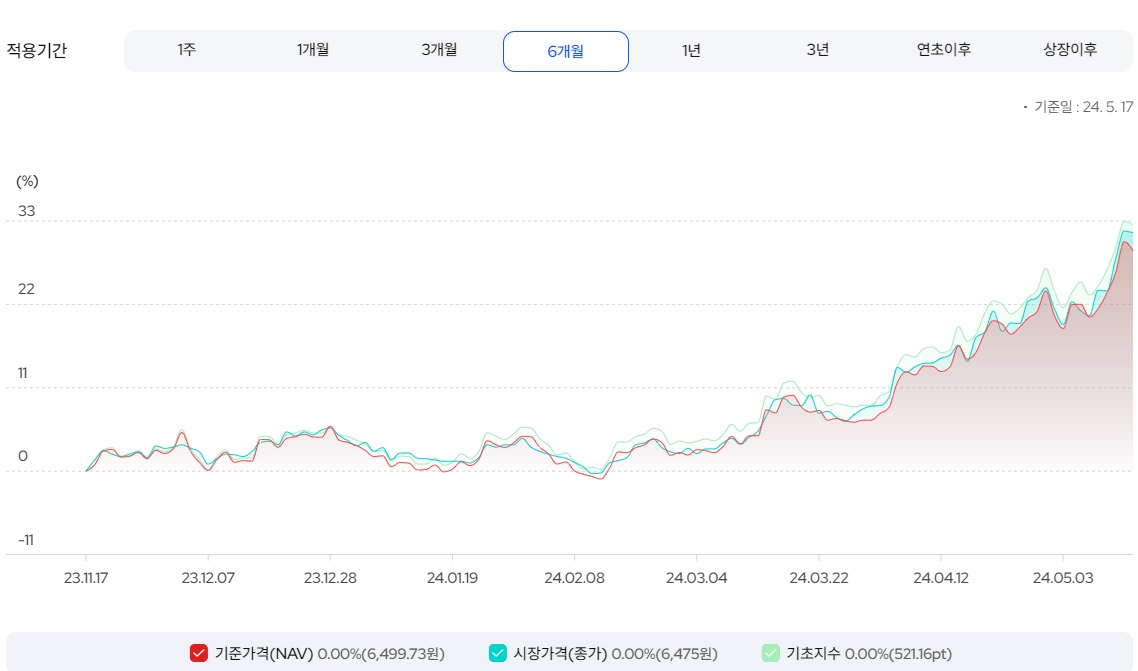Show the 연초이후 period
The image size is (1138, 671).
943,50
